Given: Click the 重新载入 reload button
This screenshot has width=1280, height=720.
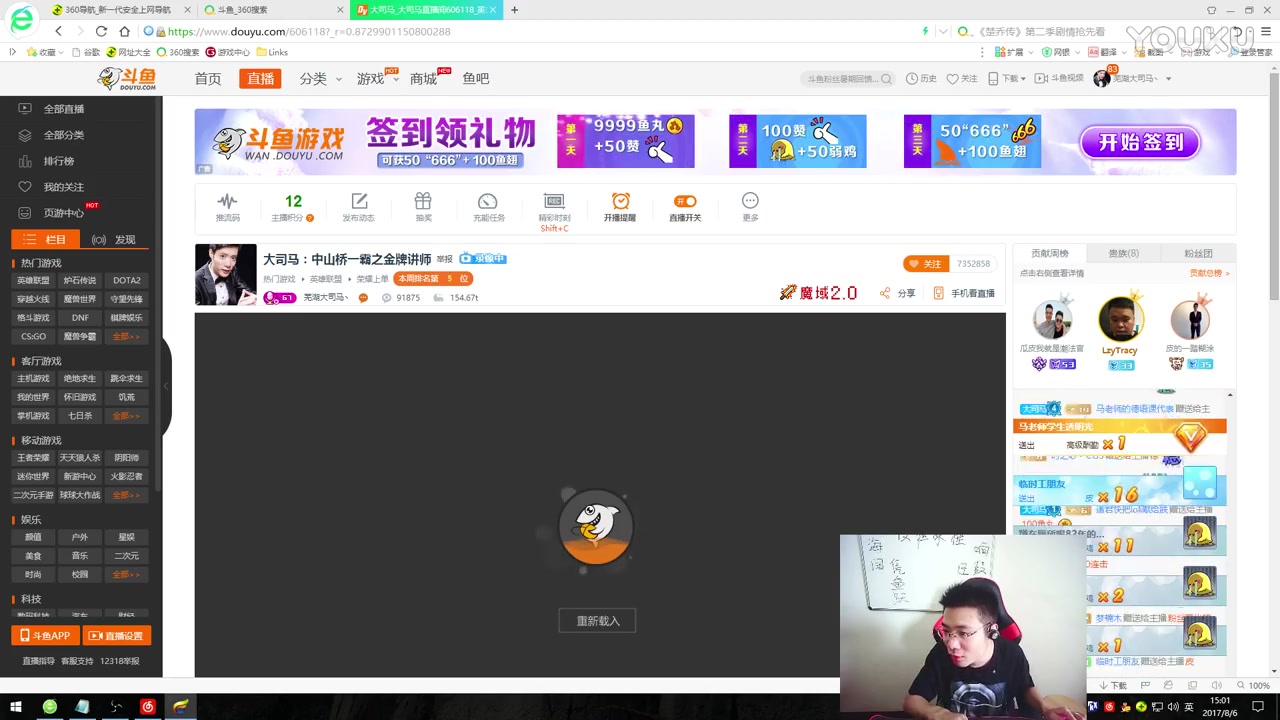Looking at the screenshot, I should (x=597, y=621).
